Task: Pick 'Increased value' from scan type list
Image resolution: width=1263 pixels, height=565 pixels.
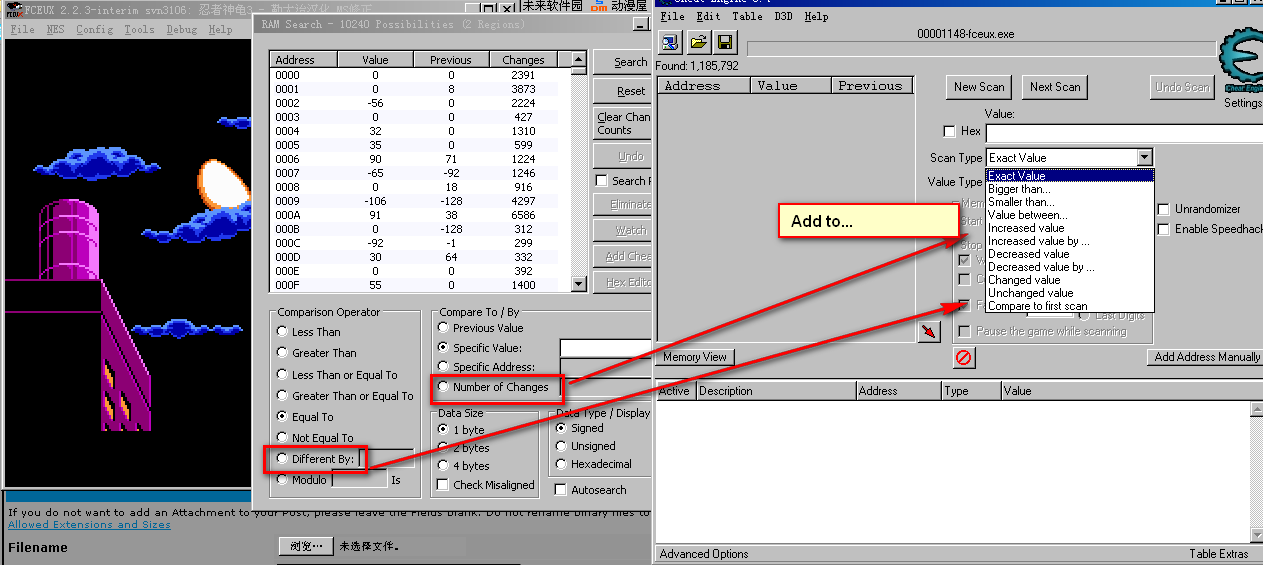Action: point(1026,228)
